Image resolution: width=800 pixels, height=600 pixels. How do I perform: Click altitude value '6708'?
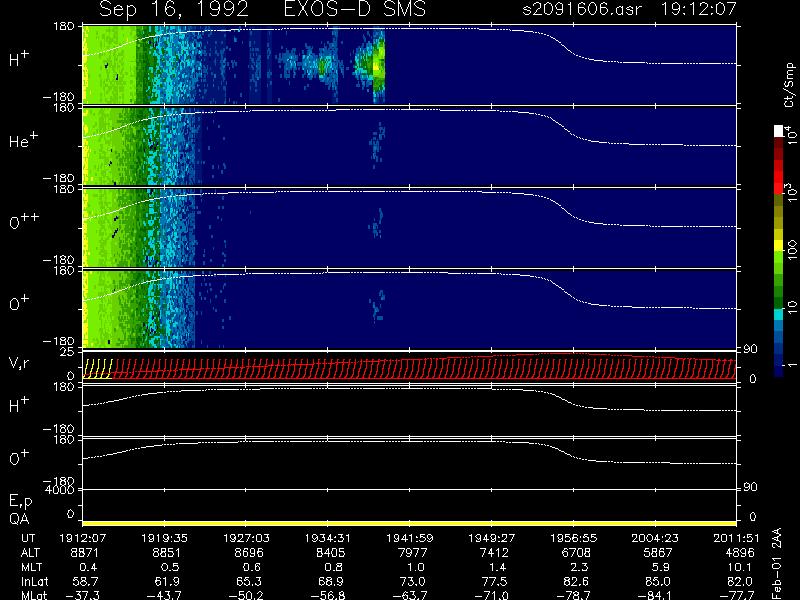pyautogui.click(x=576, y=553)
